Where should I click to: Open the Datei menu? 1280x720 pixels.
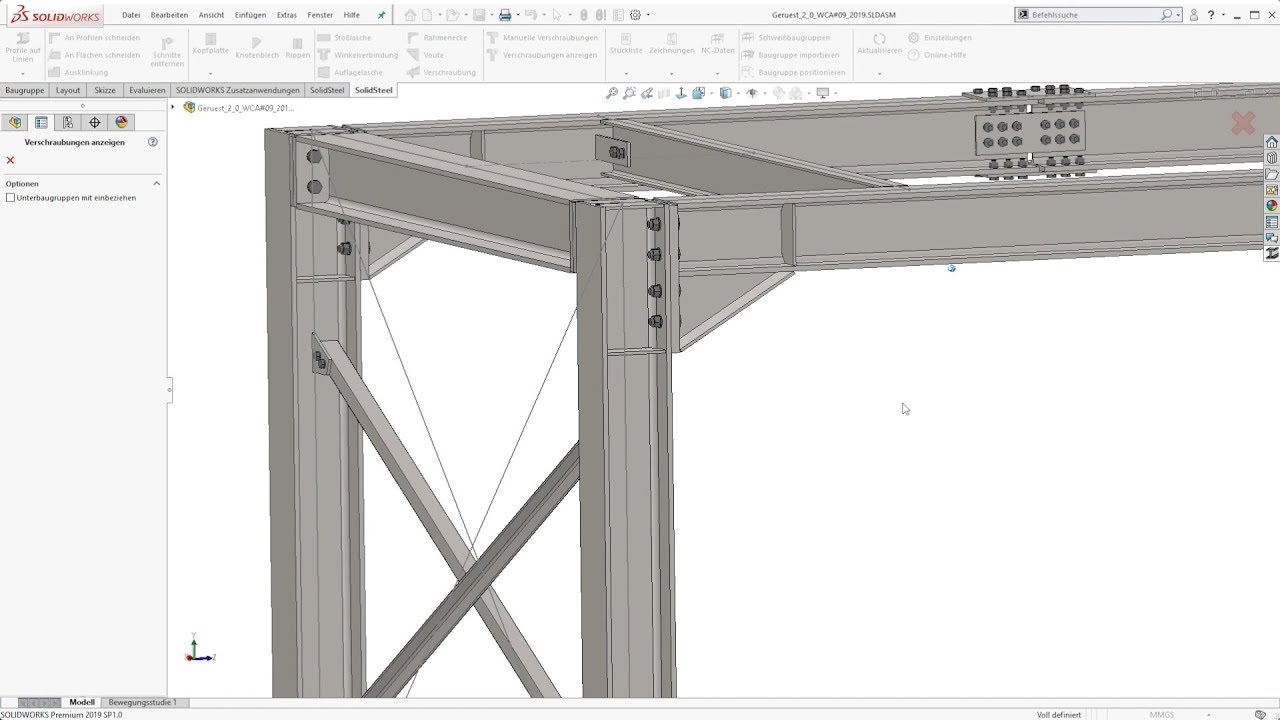pos(131,15)
